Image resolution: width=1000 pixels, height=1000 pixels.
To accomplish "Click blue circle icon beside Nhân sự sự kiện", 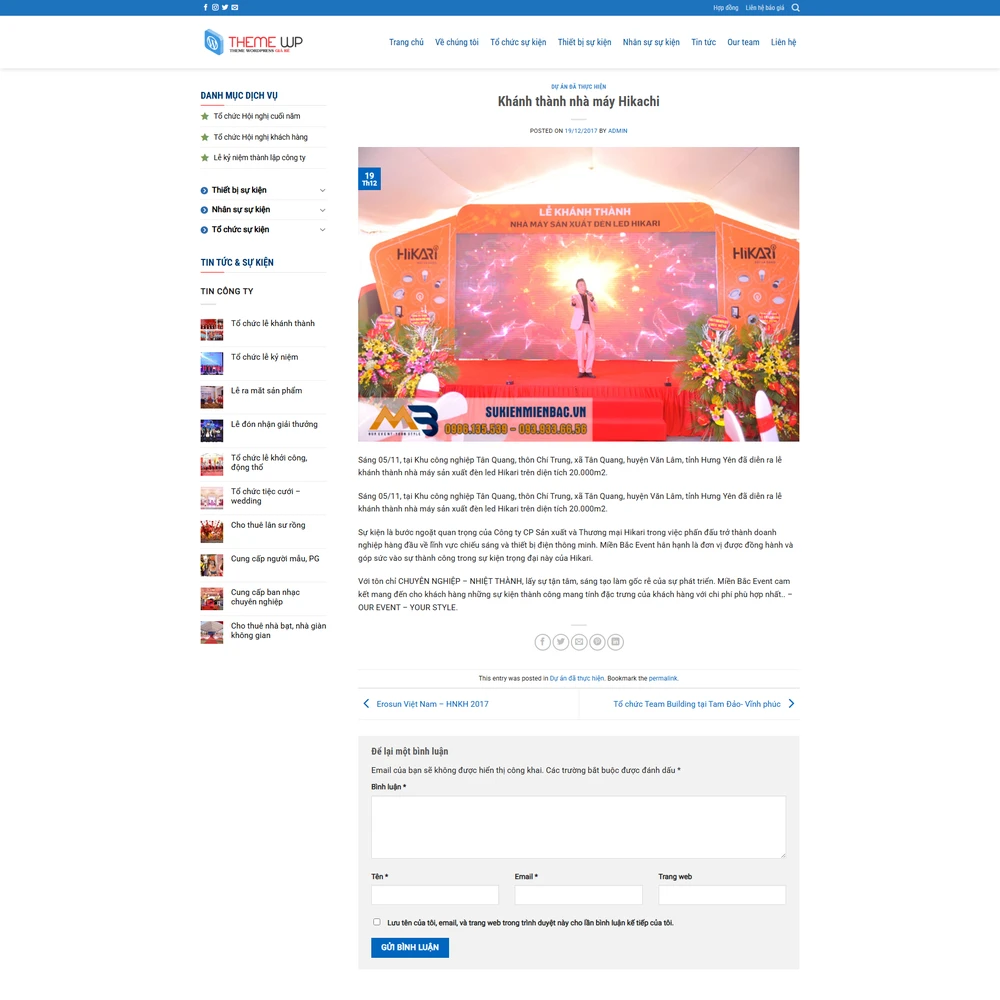I will [x=204, y=210].
